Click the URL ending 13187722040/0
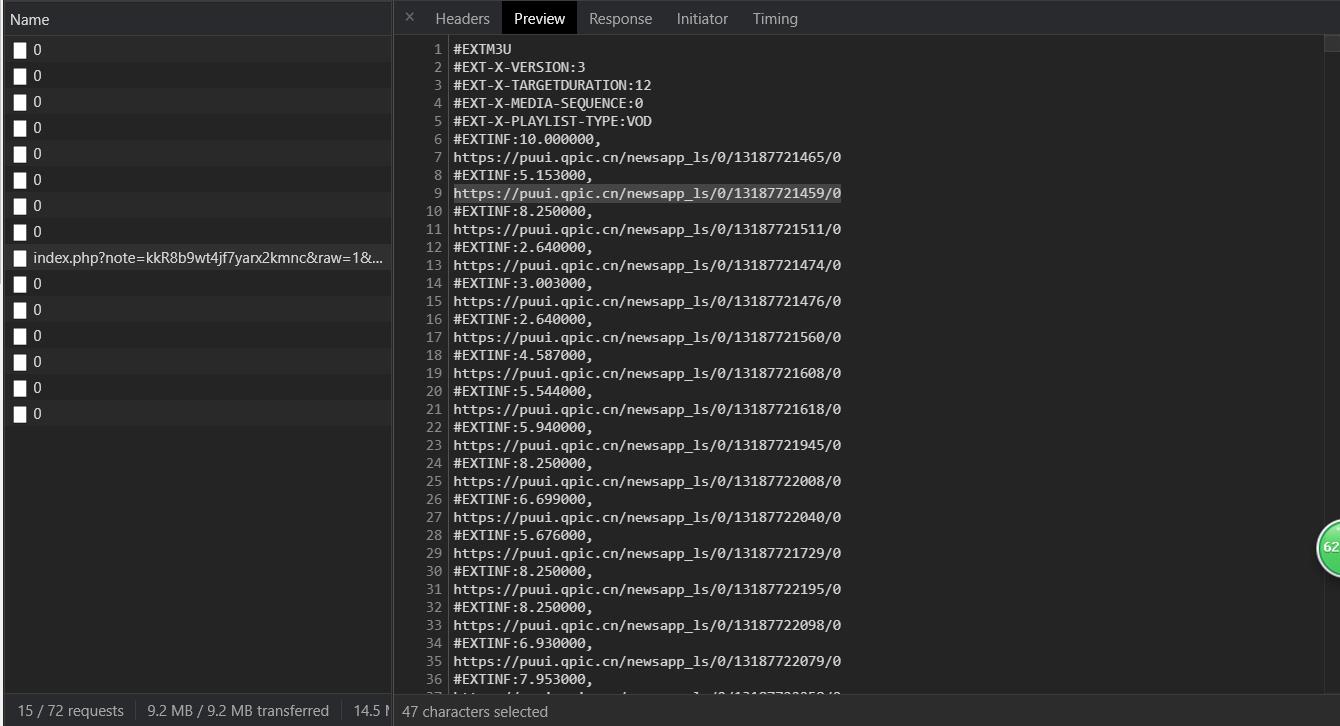The height and width of the screenshot is (726, 1340). click(x=647, y=517)
